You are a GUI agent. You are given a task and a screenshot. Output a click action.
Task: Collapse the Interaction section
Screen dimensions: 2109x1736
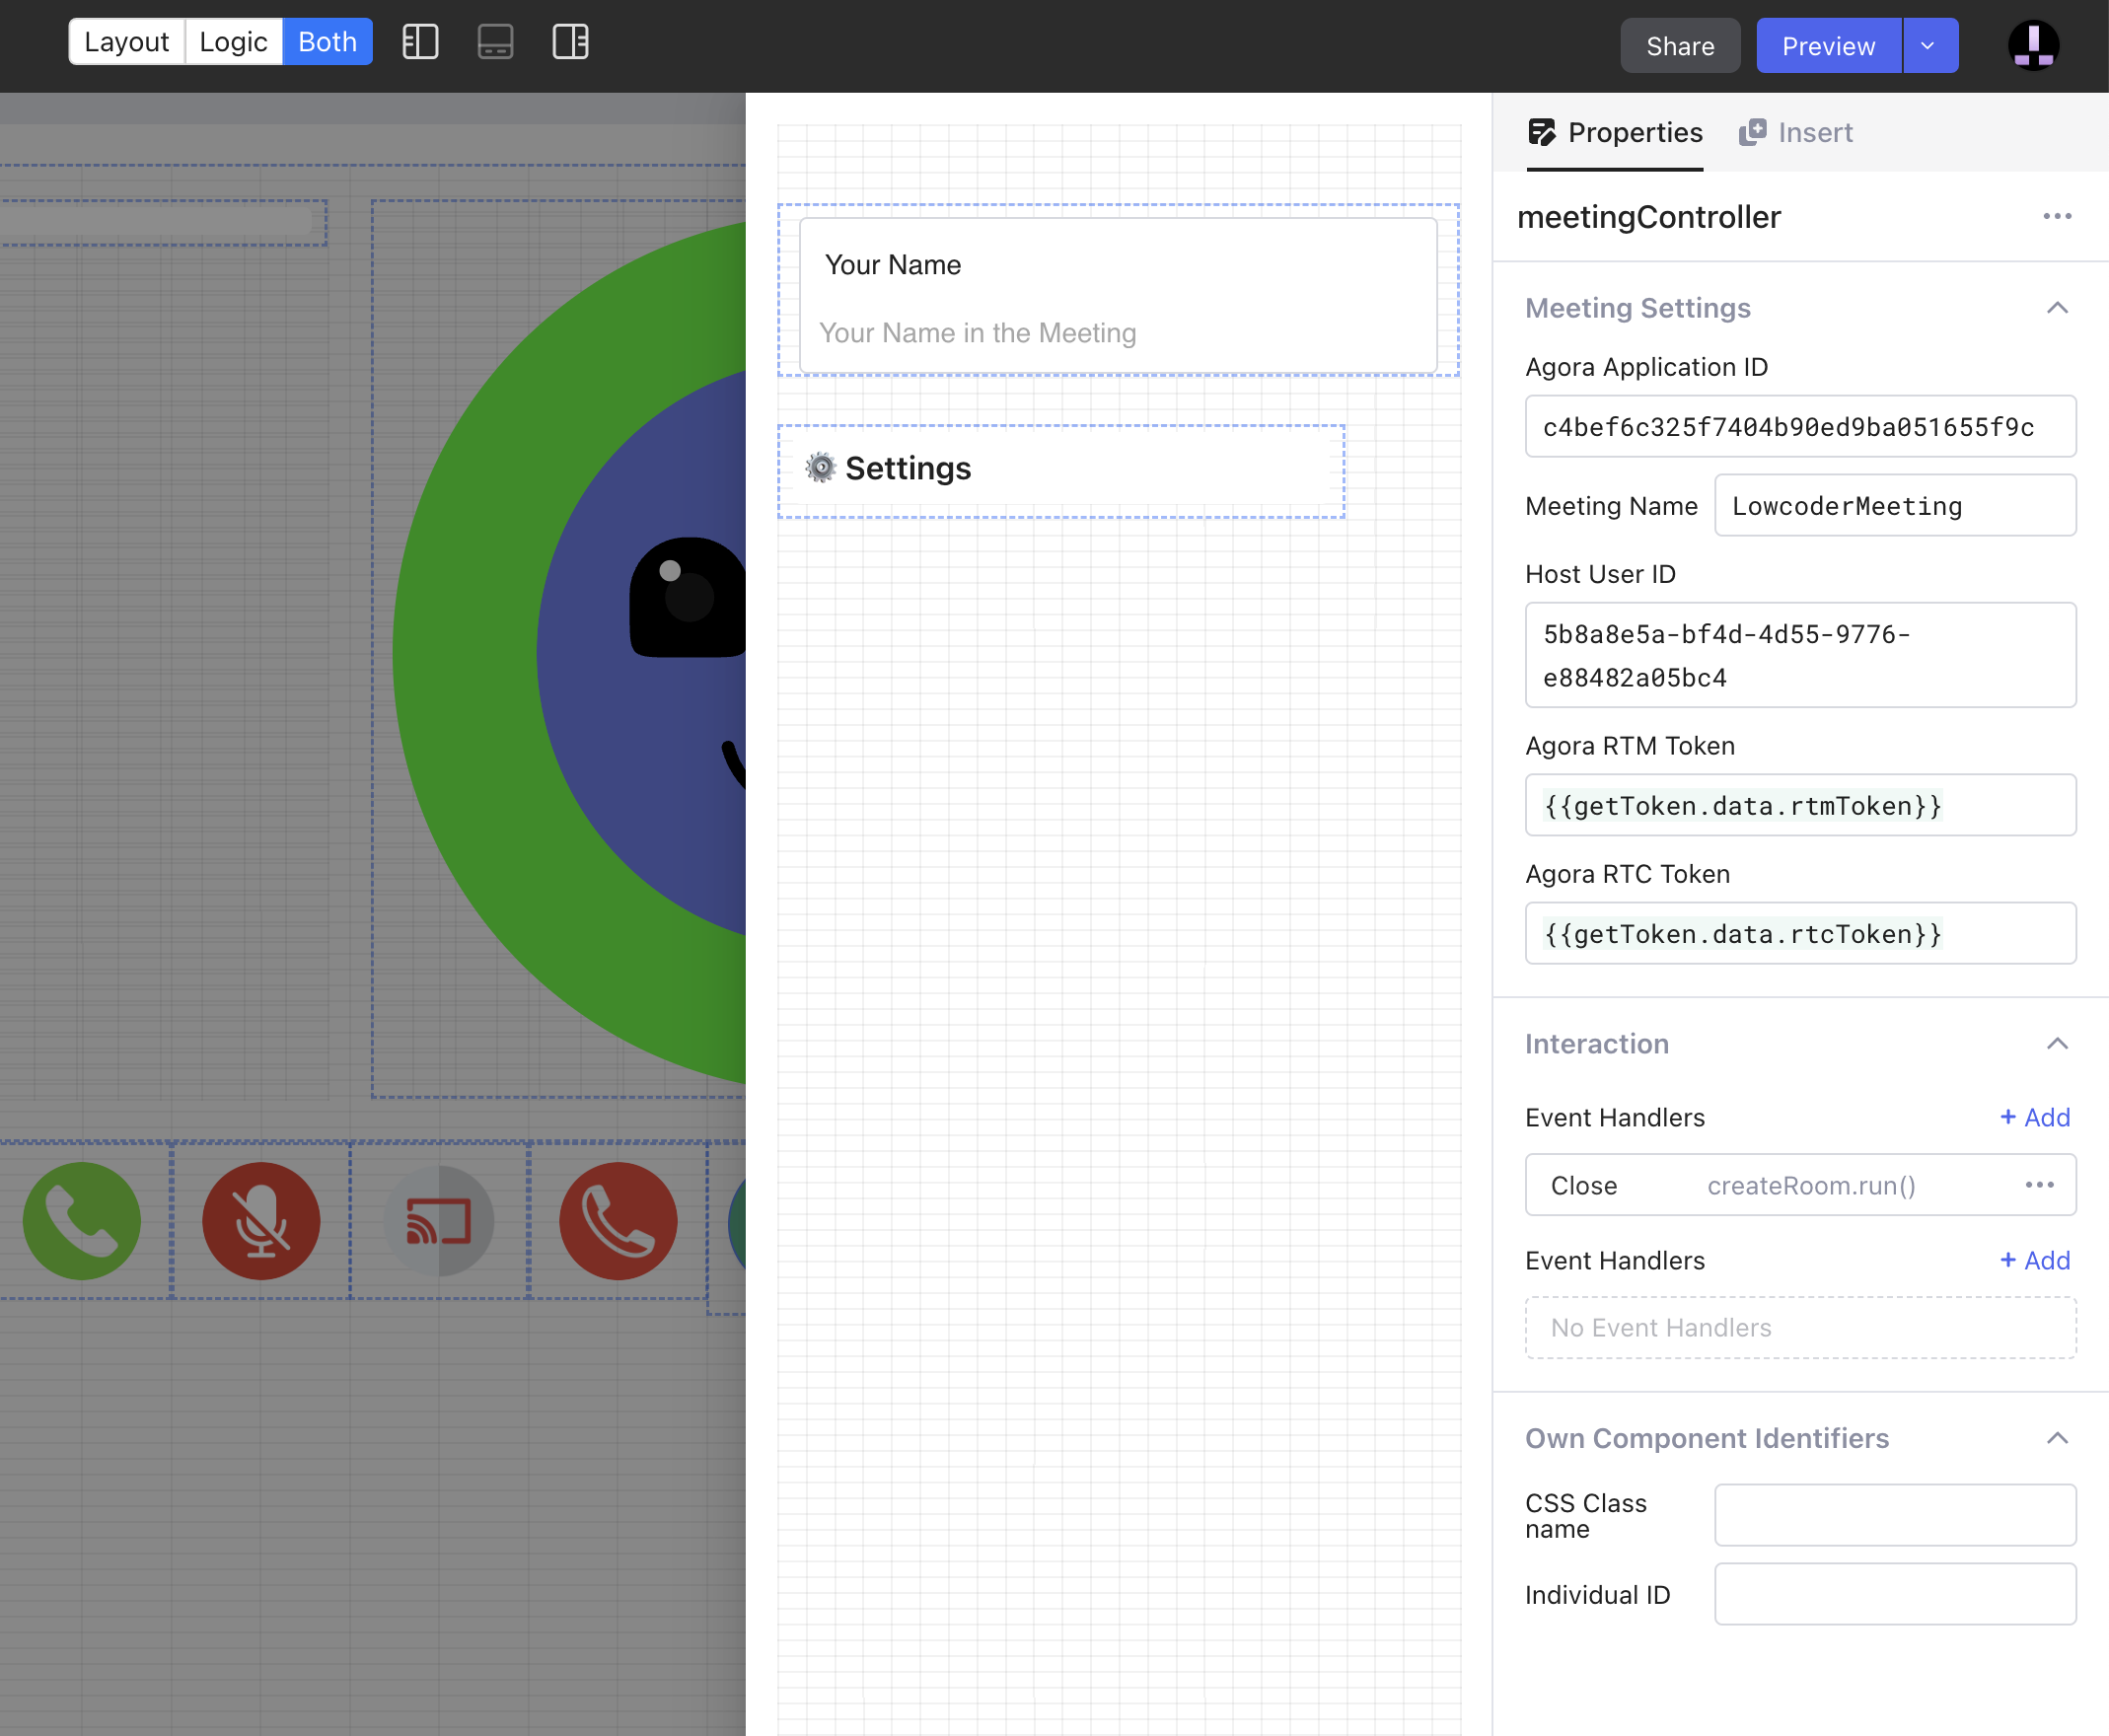pyautogui.click(x=2056, y=1044)
